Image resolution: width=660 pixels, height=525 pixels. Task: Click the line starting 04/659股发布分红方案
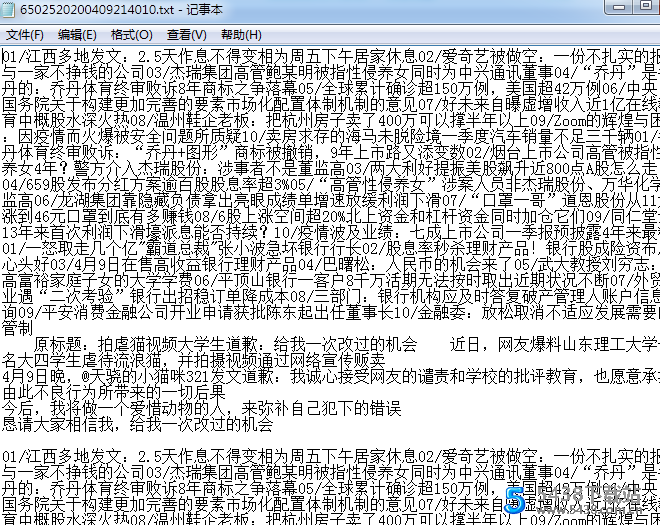pyautogui.click(x=330, y=184)
